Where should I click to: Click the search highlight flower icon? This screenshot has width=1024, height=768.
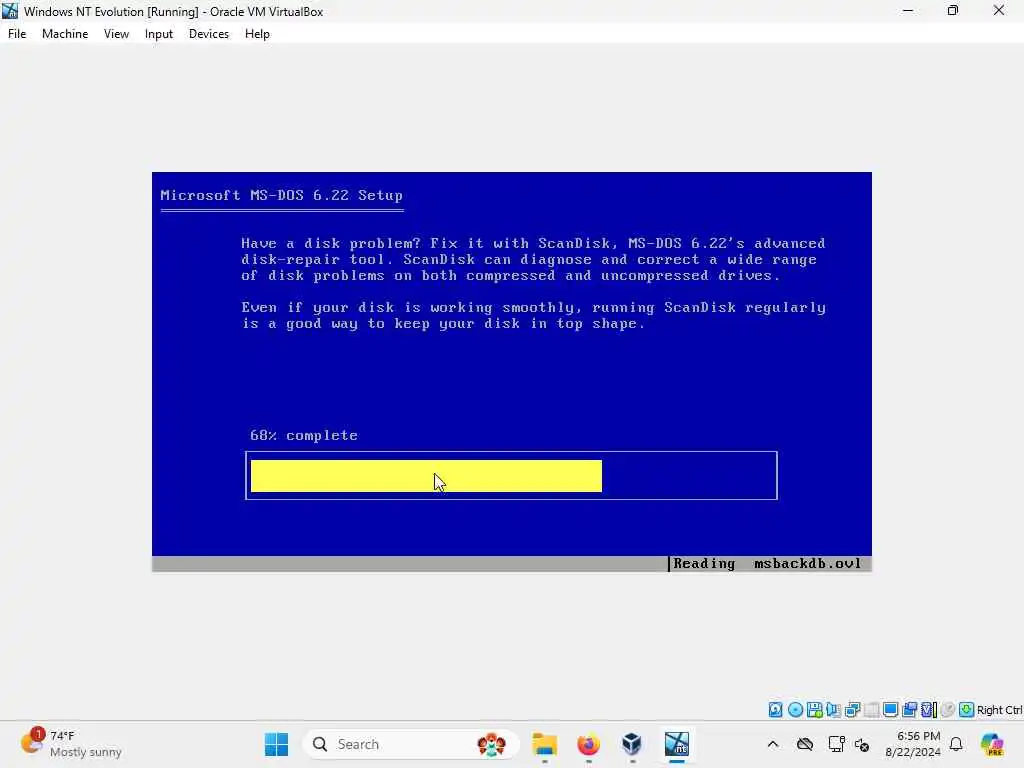pos(491,744)
